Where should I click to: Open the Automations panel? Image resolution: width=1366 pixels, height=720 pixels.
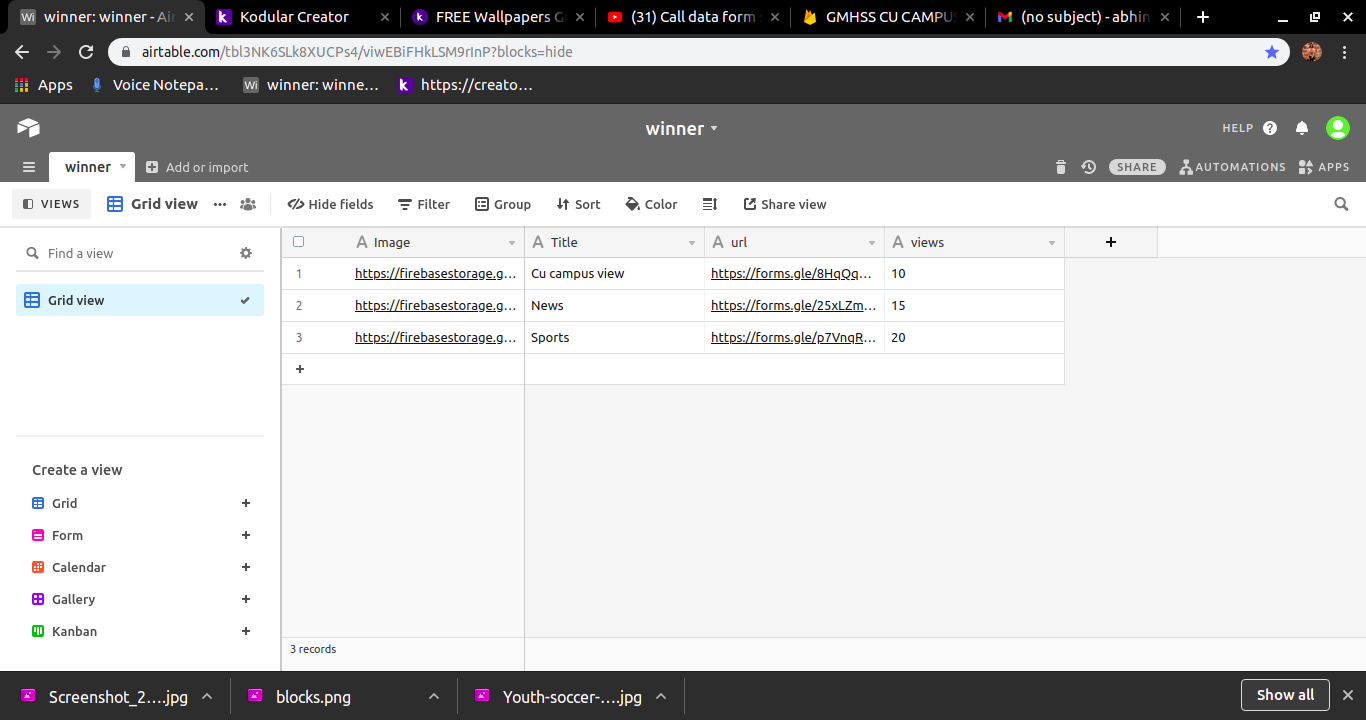[x=1232, y=167]
